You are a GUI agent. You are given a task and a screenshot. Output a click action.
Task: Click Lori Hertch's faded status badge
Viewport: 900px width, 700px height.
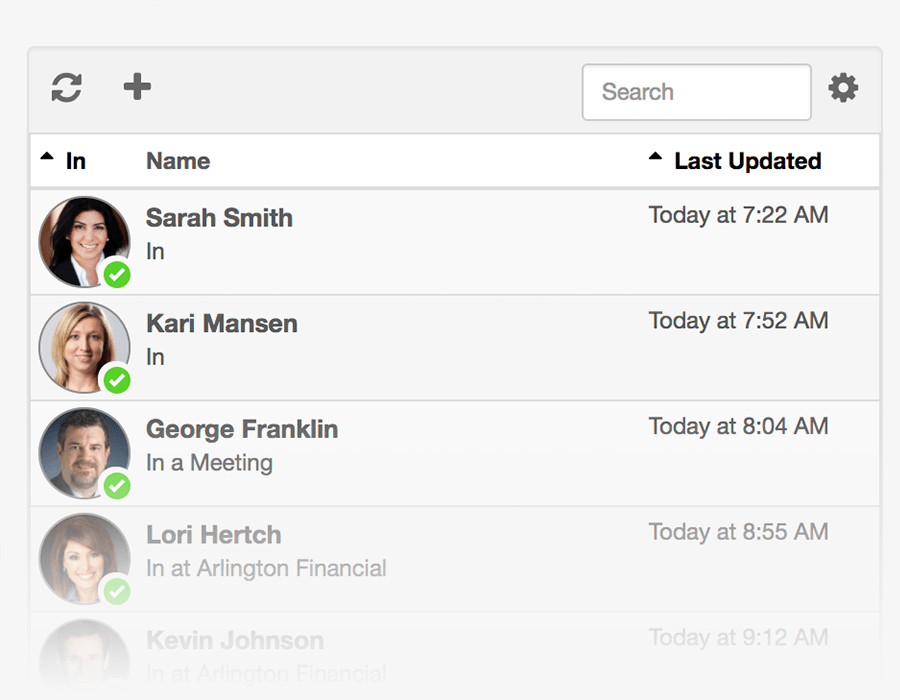pyautogui.click(x=117, y=592)
